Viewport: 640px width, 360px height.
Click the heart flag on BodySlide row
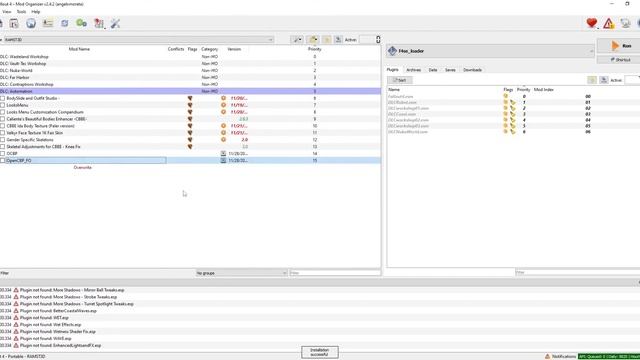pos(190,98)
